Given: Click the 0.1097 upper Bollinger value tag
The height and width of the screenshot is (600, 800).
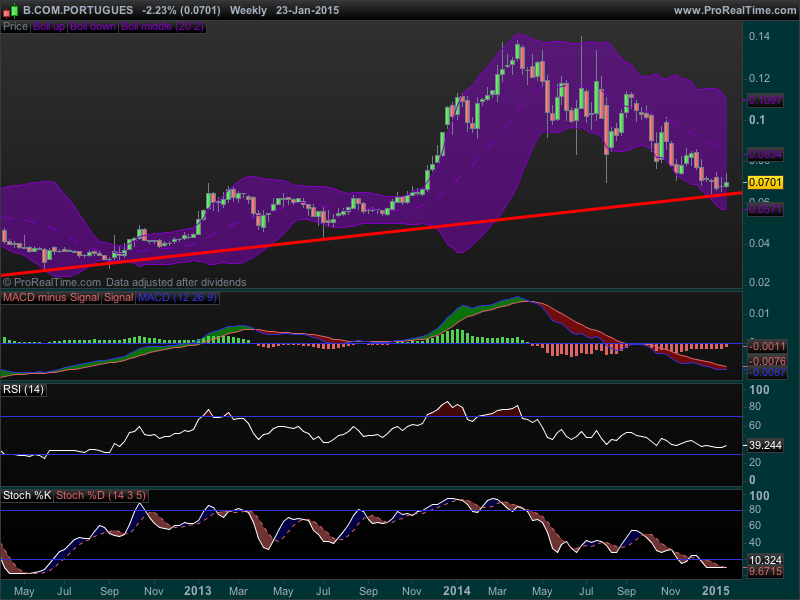Looking at the screenshot, I should coord(765,101).
